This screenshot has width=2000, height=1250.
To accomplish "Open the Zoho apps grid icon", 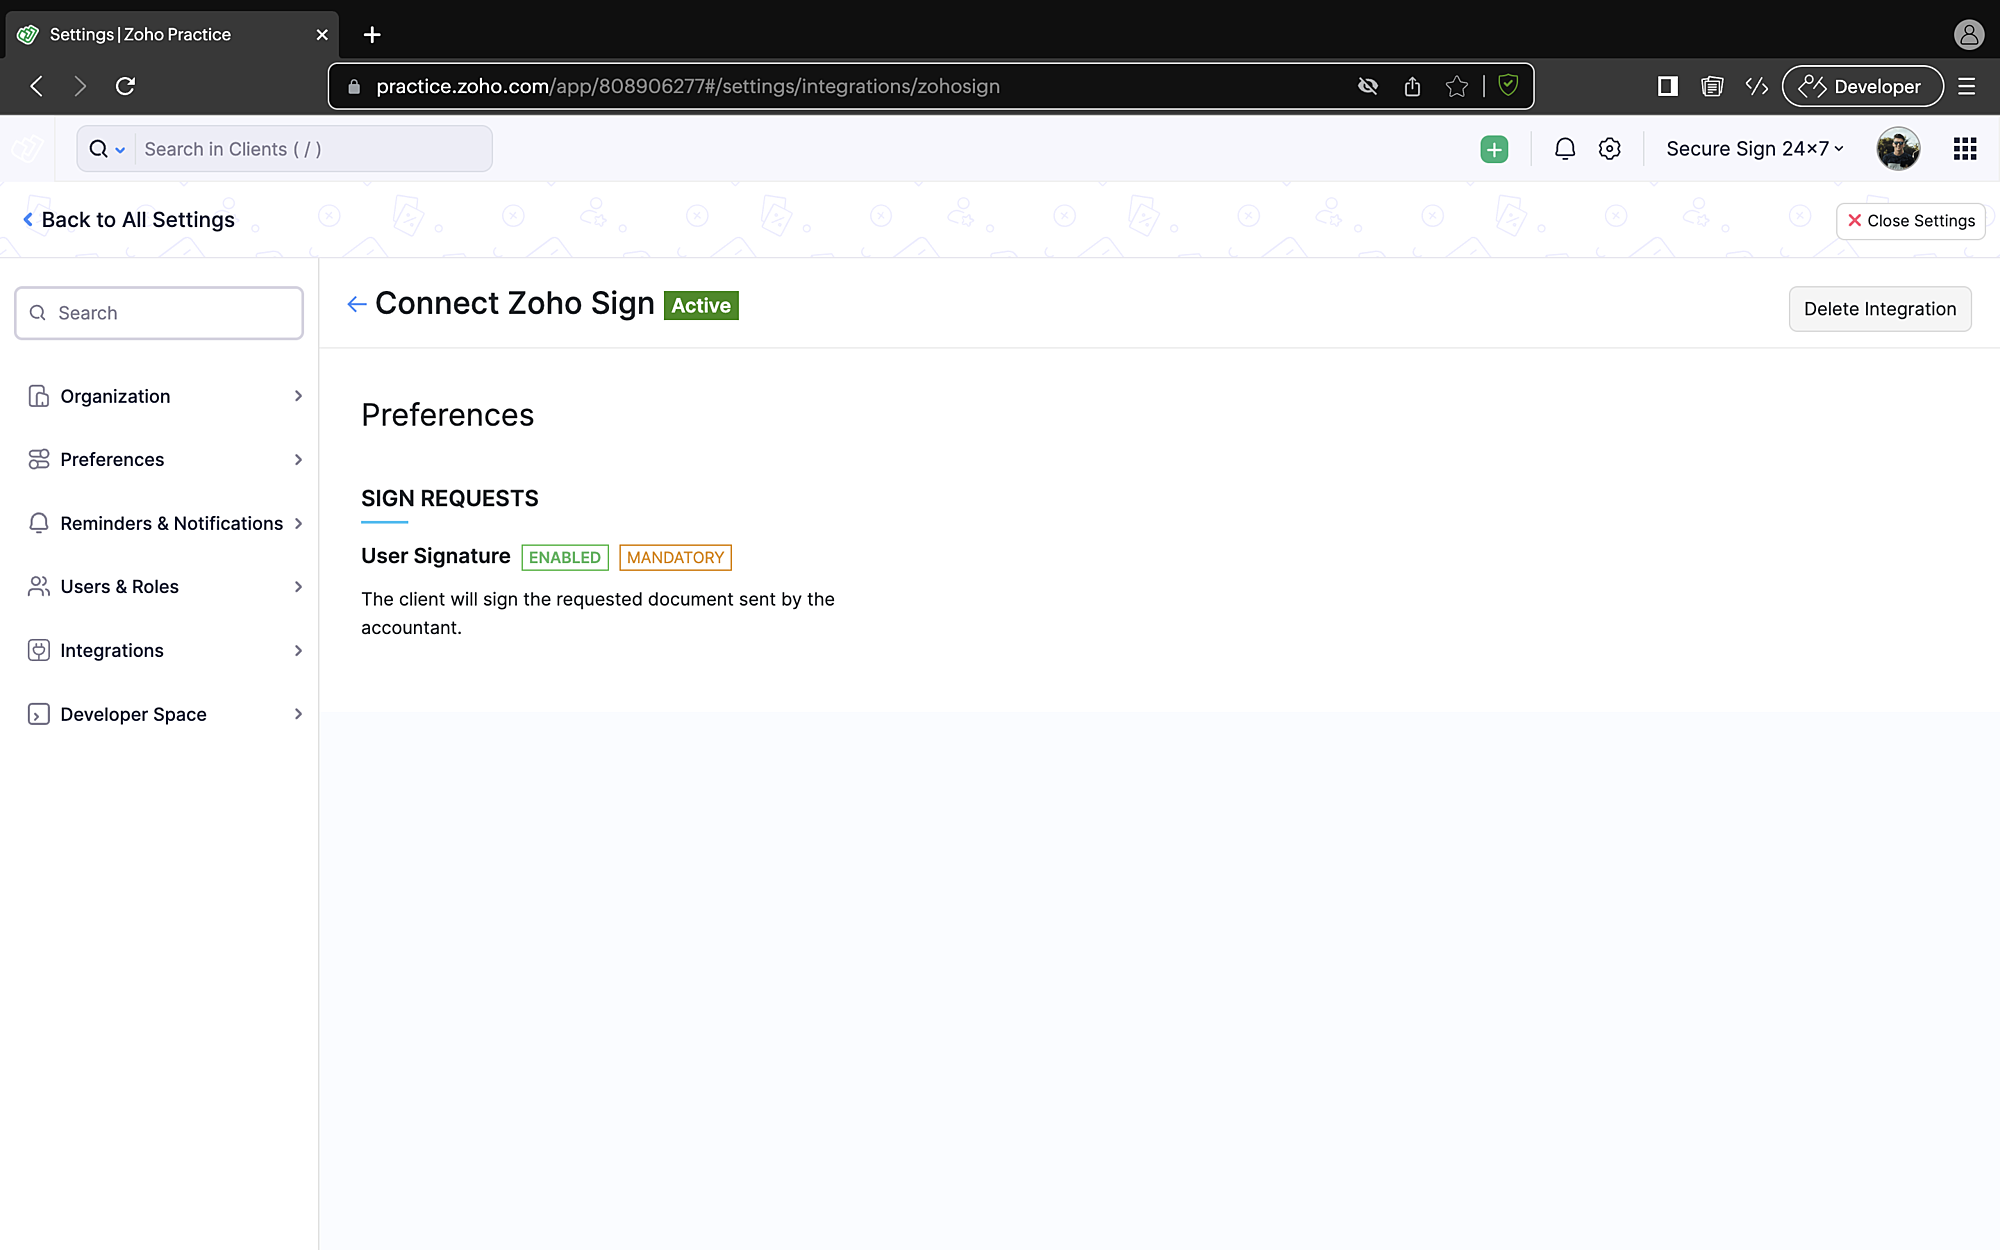I will coord(1964,149).
